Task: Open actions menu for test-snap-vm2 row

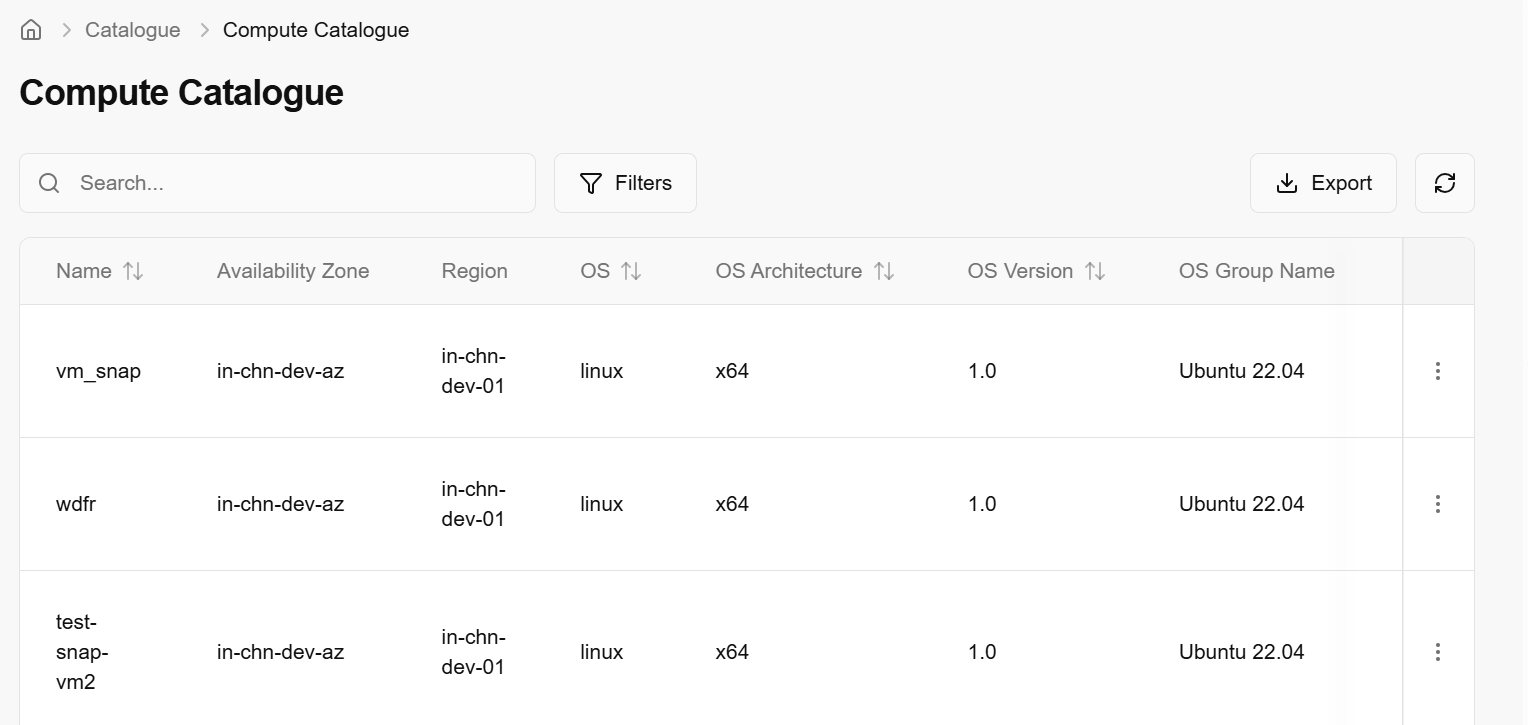Action: pyautogui.click(x=1437, y=652)
